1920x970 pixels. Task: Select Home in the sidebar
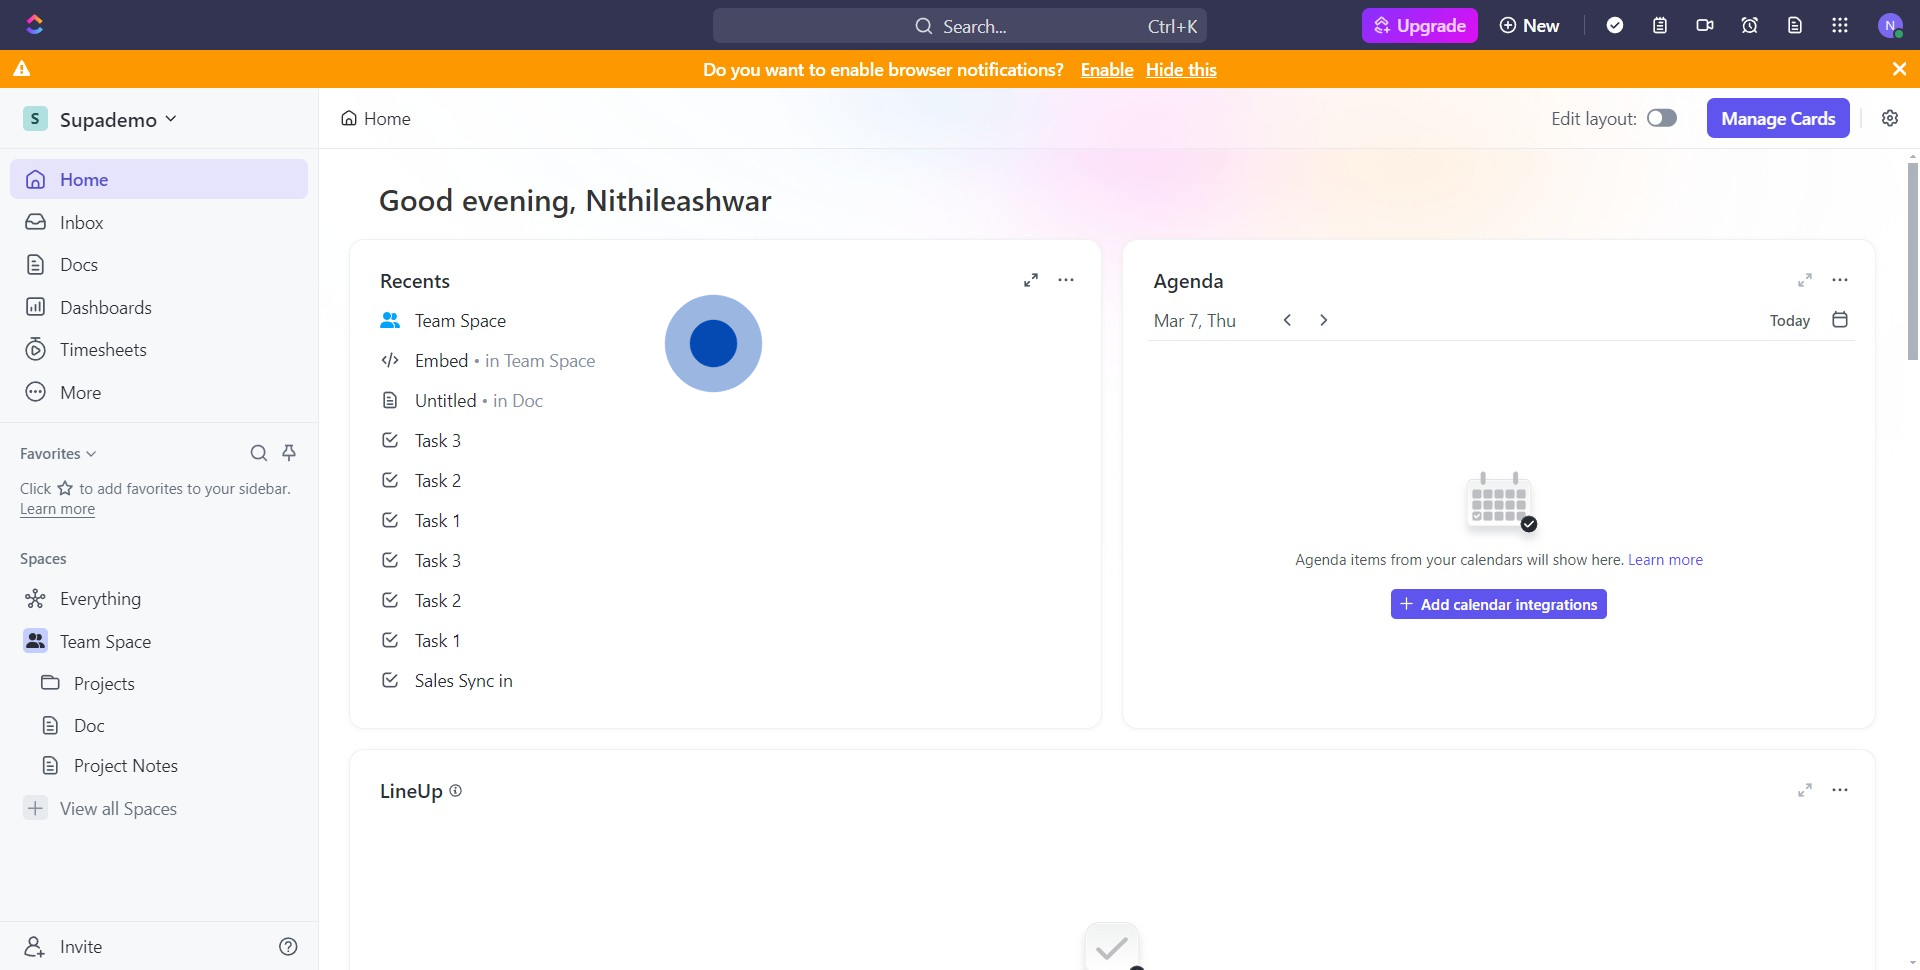(159, 179)
